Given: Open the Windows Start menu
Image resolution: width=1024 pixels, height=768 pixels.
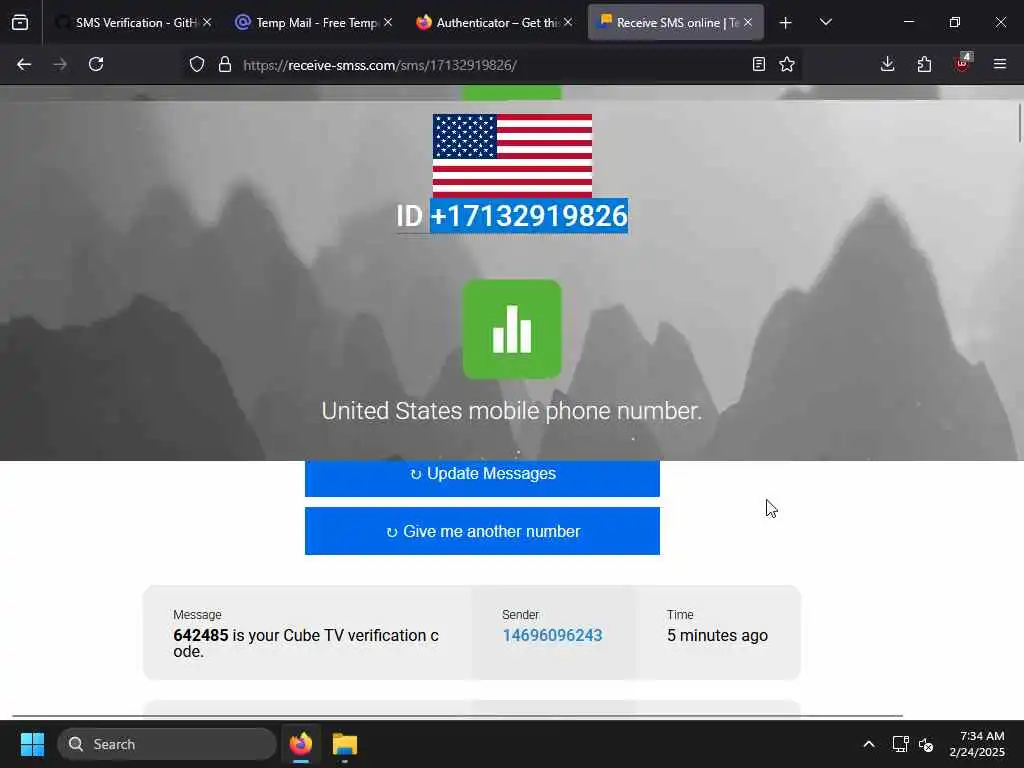Looking at the screenshot, I should pyautogui.click(x=32, y=744).
